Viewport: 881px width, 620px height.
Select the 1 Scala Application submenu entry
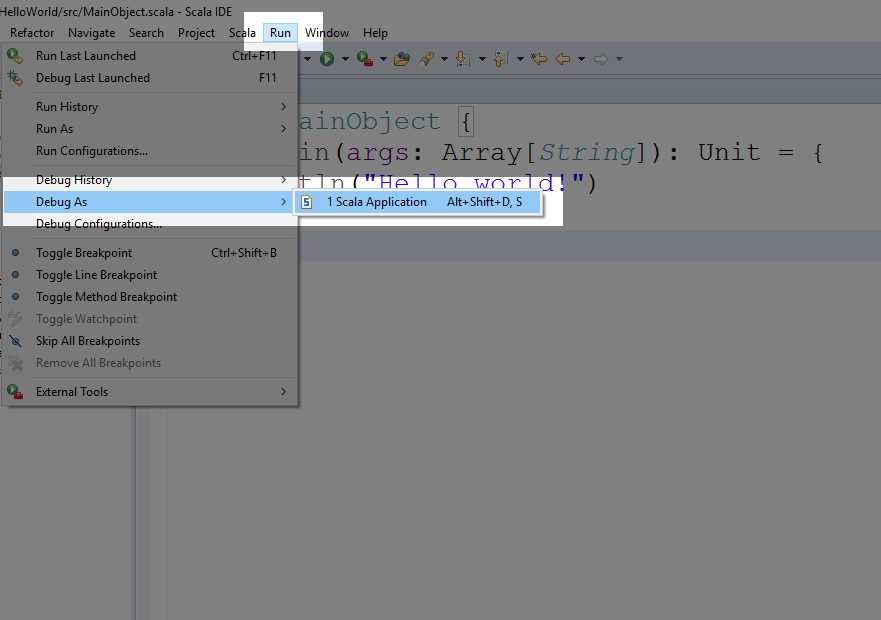(x=378, y=201)
